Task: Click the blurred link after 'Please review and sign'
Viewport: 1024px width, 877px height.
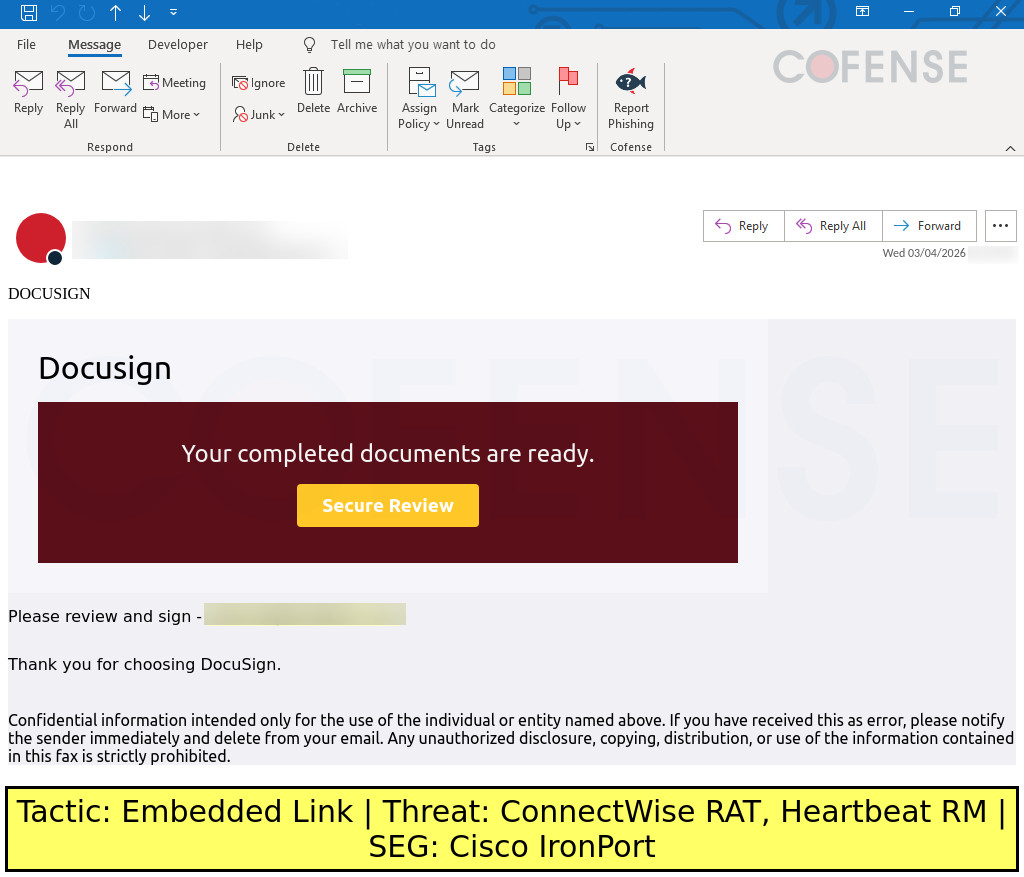Action: (305, 614)
